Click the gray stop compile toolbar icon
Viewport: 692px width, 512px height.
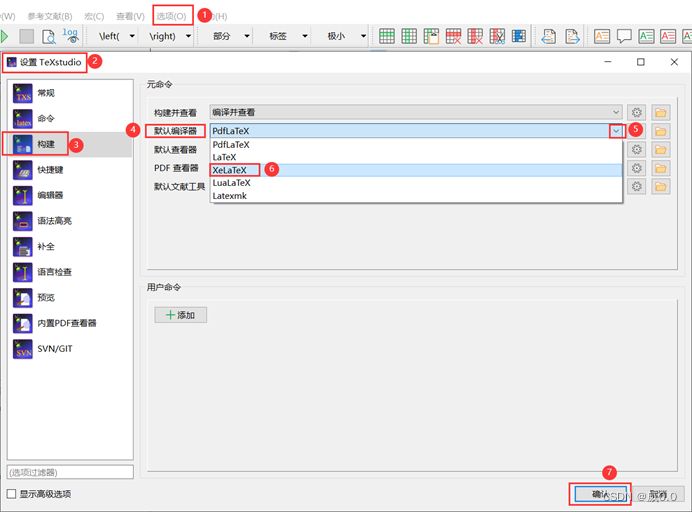[x=26, y=36]
